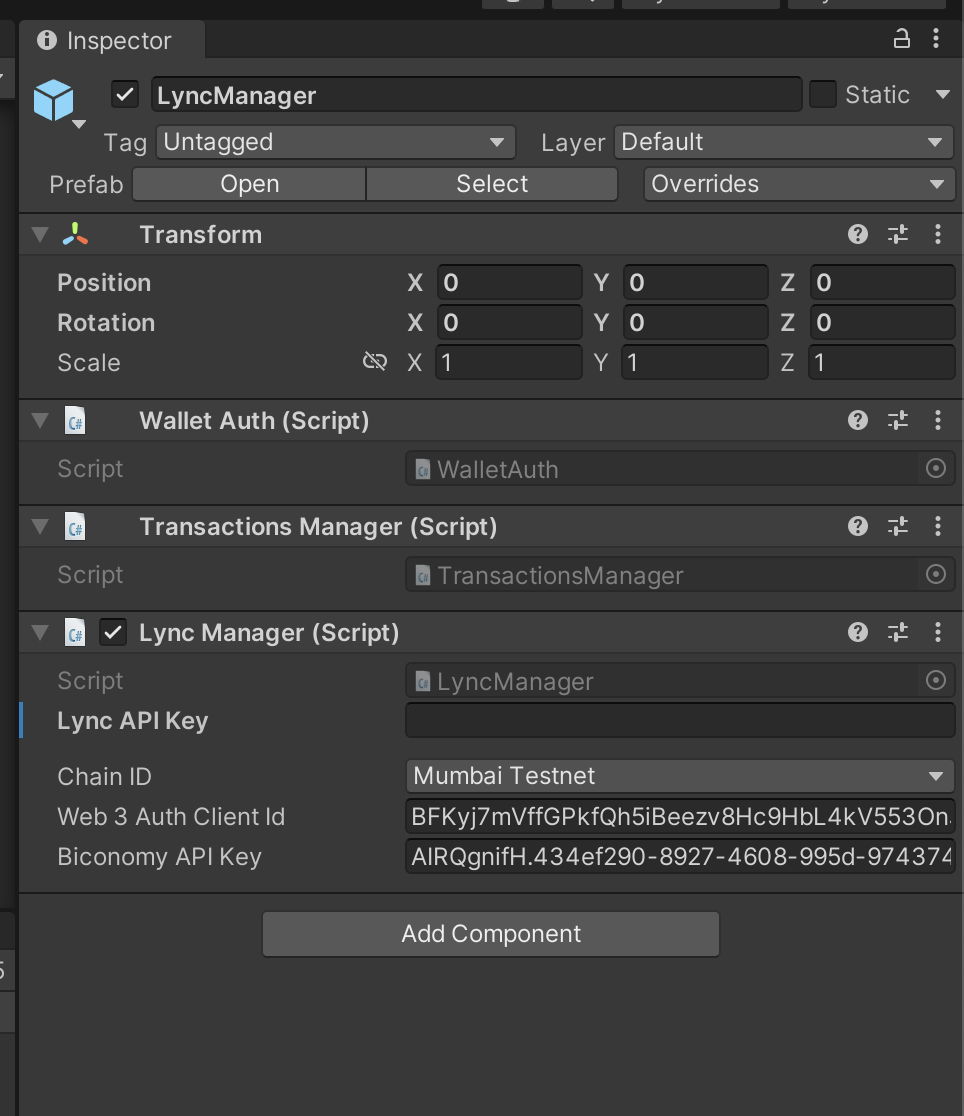Open the prefab Overrides dropdown

(x=799, y=184)
